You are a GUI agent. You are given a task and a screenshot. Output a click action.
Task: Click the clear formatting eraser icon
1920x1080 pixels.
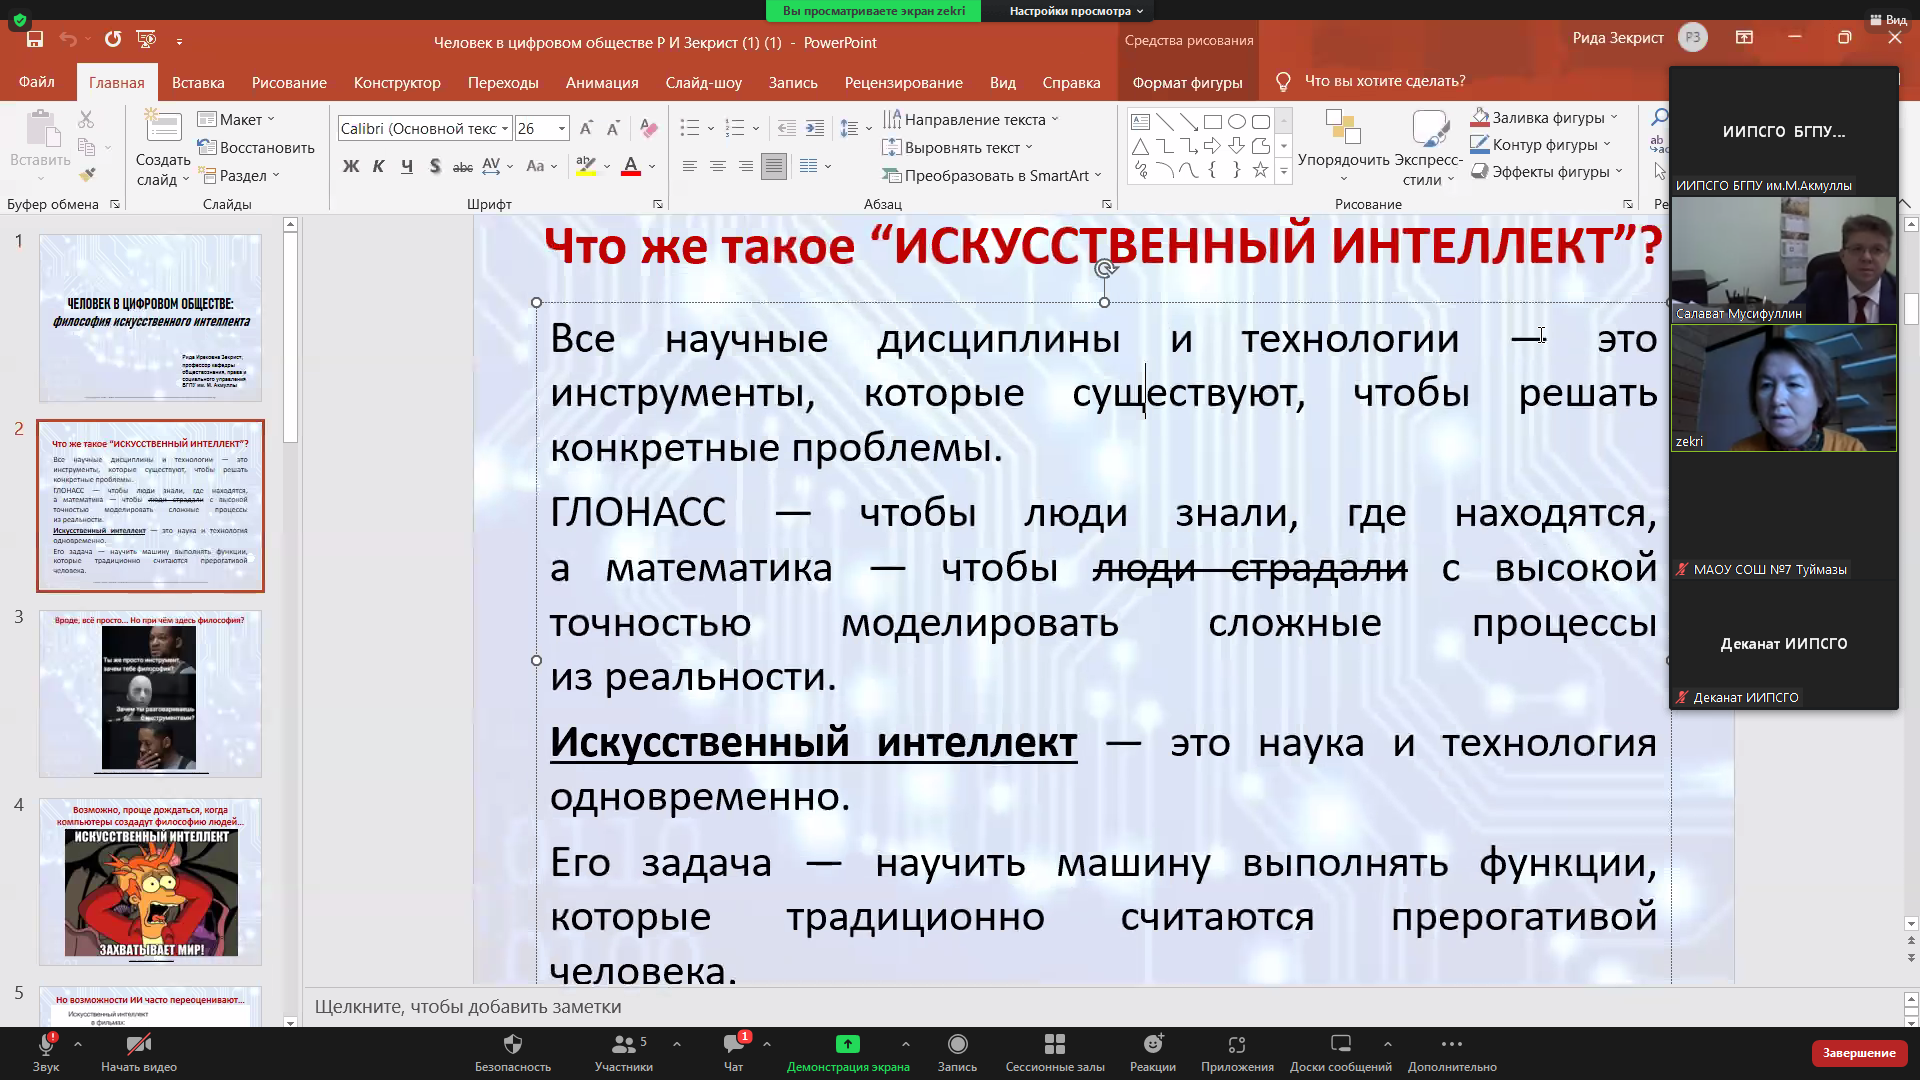coord(649,128)
